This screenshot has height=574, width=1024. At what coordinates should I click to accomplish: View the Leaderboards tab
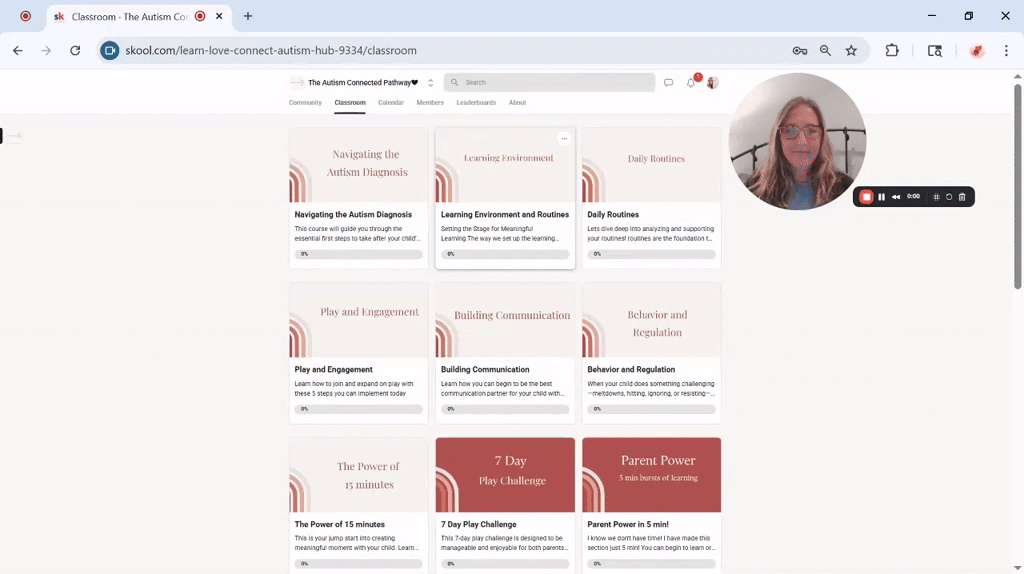(476, 103)
